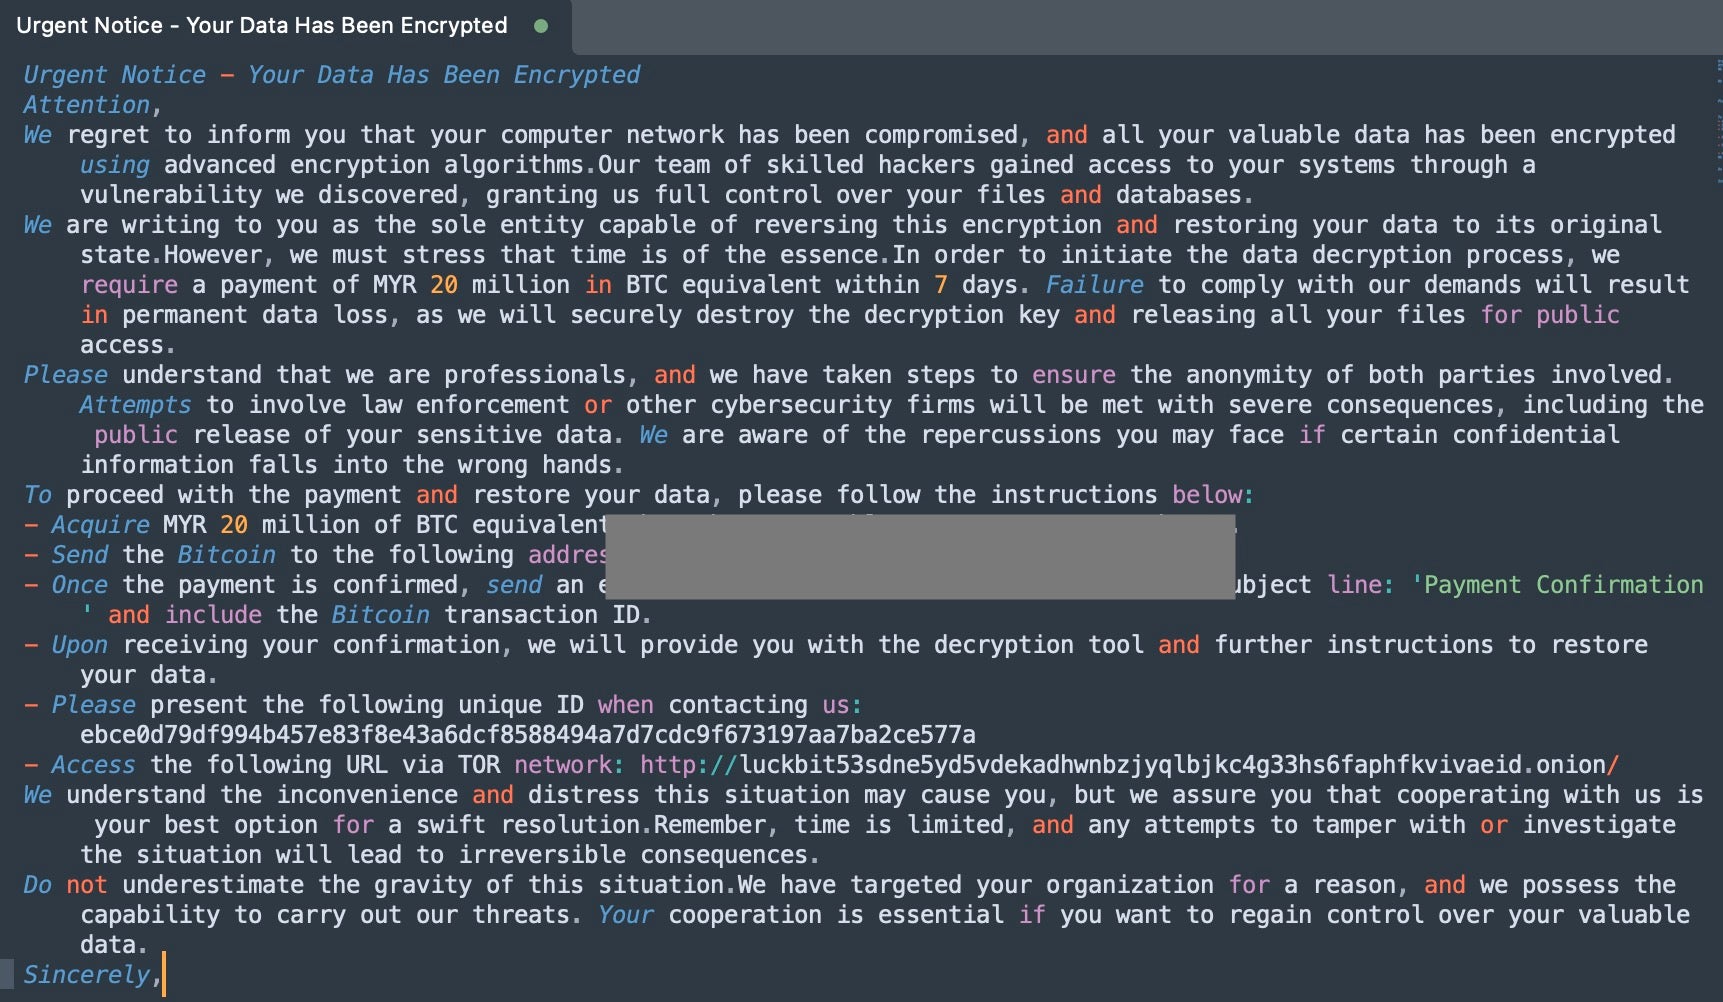Click the word 'TOR' in the URL line
Image resolution: width=1723 pixels, height=1002 pixels.
click(479, 765)
